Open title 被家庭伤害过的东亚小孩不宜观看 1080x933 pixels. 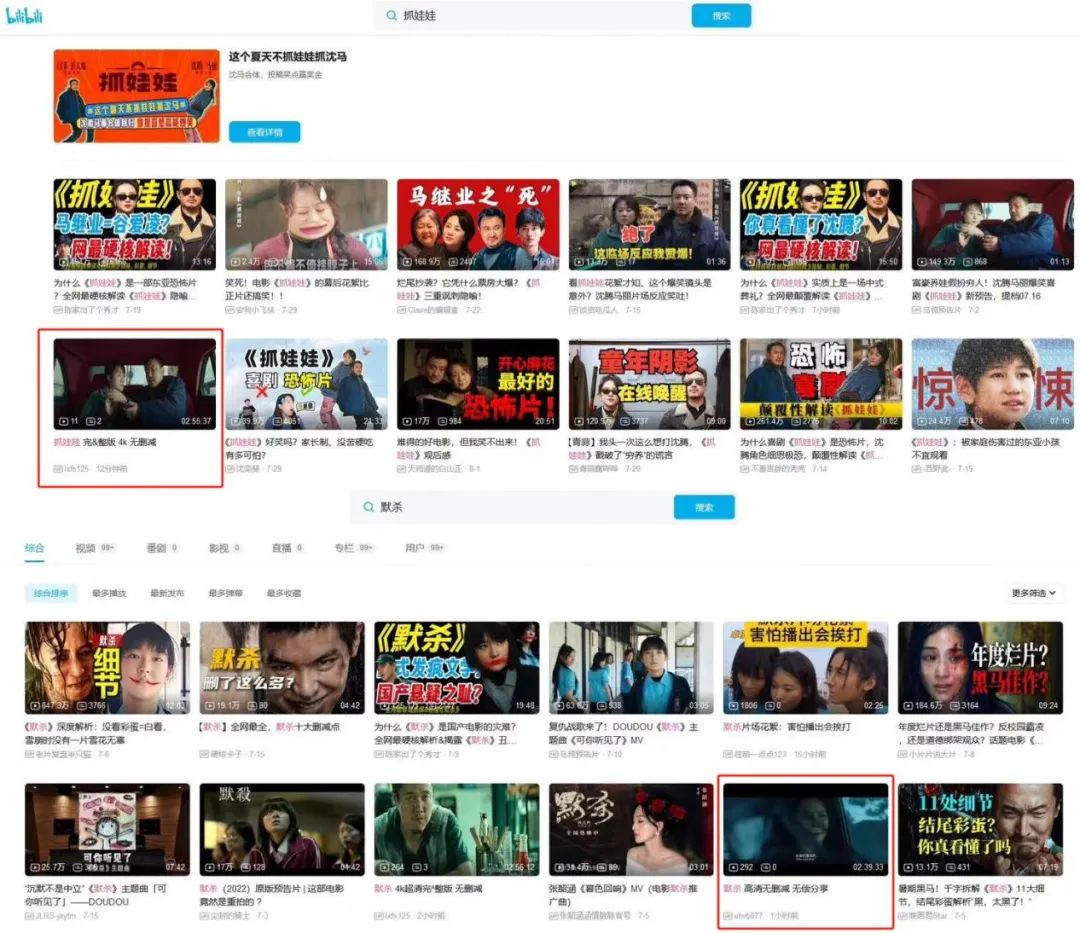[986, 448]
